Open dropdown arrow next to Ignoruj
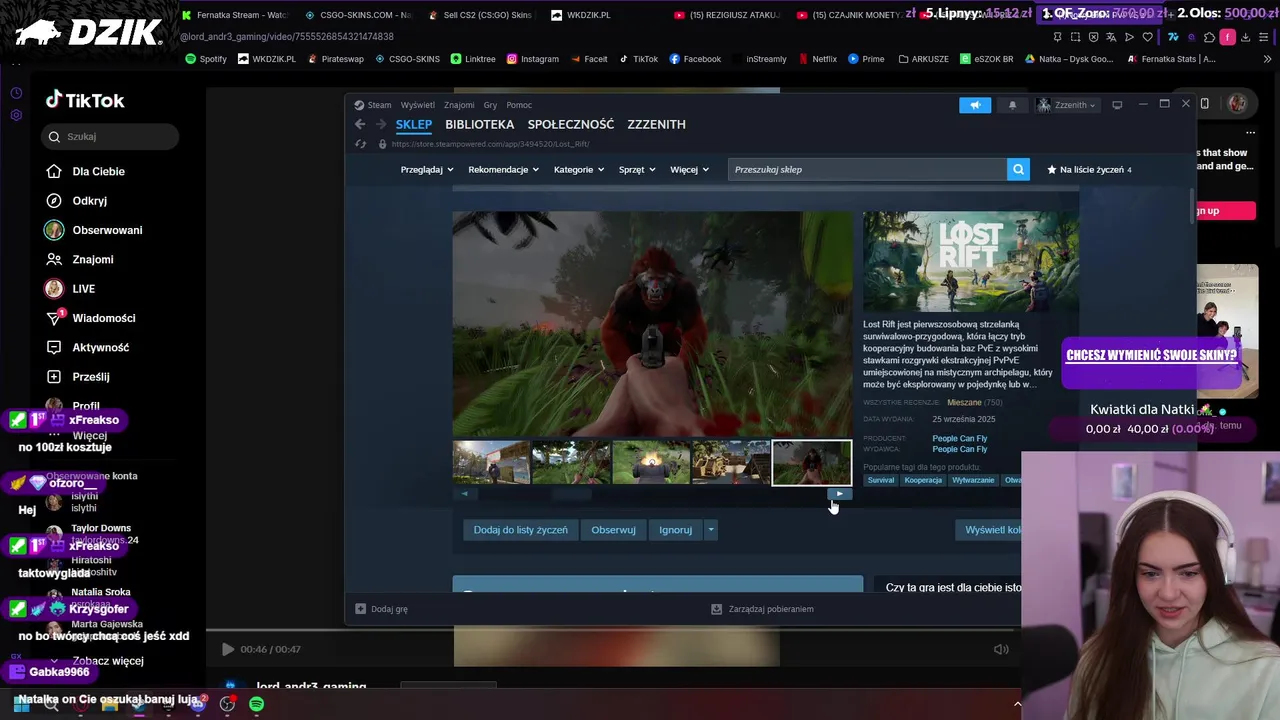 tap(711, 530)
